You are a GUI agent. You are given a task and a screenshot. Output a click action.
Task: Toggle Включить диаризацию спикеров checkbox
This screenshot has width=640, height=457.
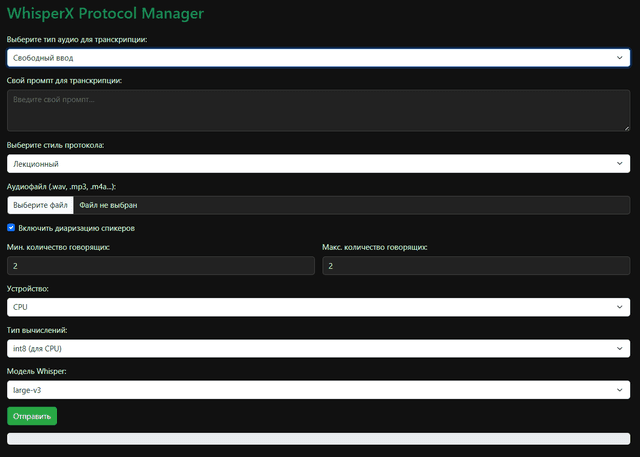(11, 228)
